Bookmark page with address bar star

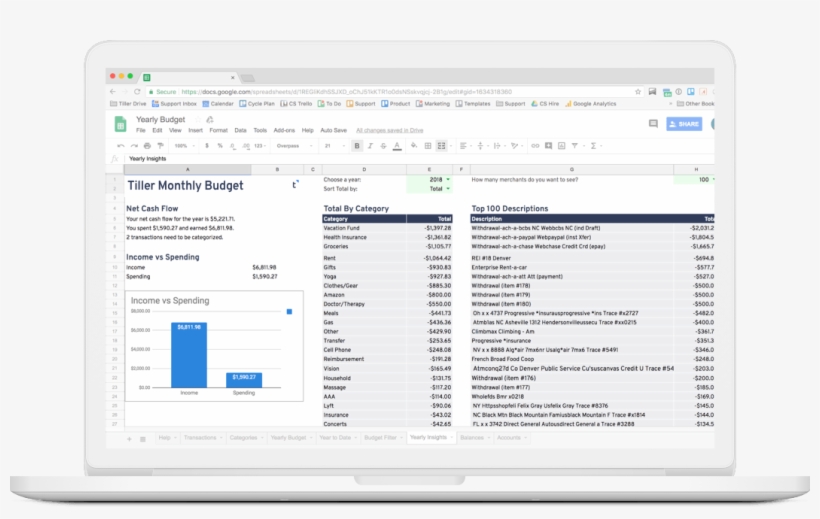tap(637, 91)
